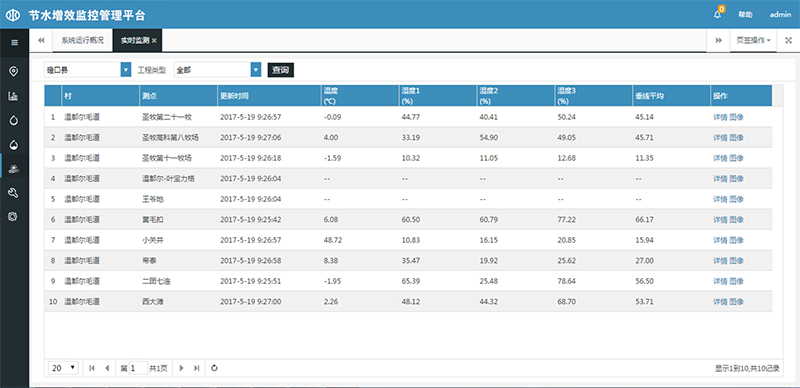
Task: Open the bar chart statistics sidebar icon
Action: (x=14, y=96)
